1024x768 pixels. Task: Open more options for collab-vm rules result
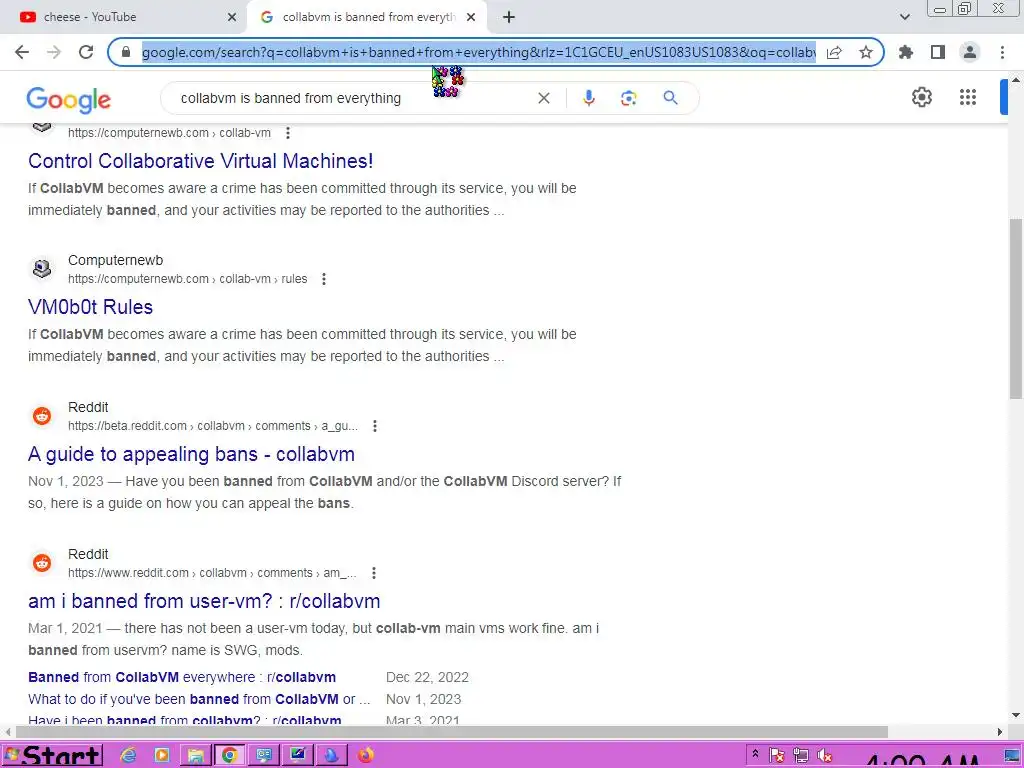point(323,279)
